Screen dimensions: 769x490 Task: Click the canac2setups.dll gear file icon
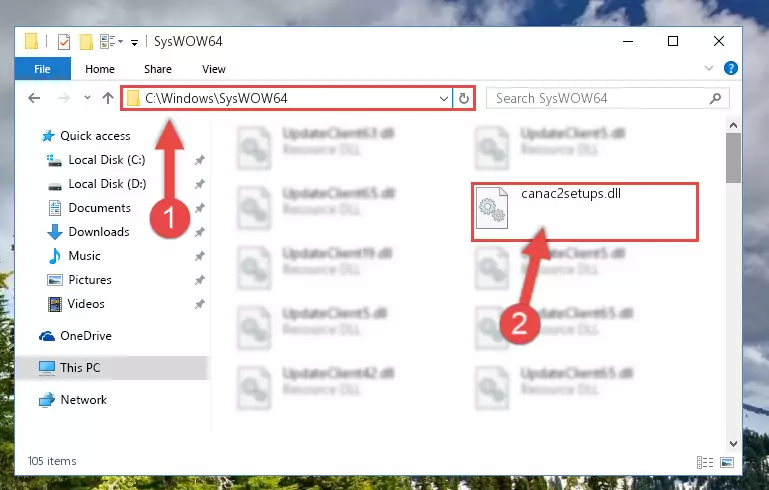click(x=492, y=208)
